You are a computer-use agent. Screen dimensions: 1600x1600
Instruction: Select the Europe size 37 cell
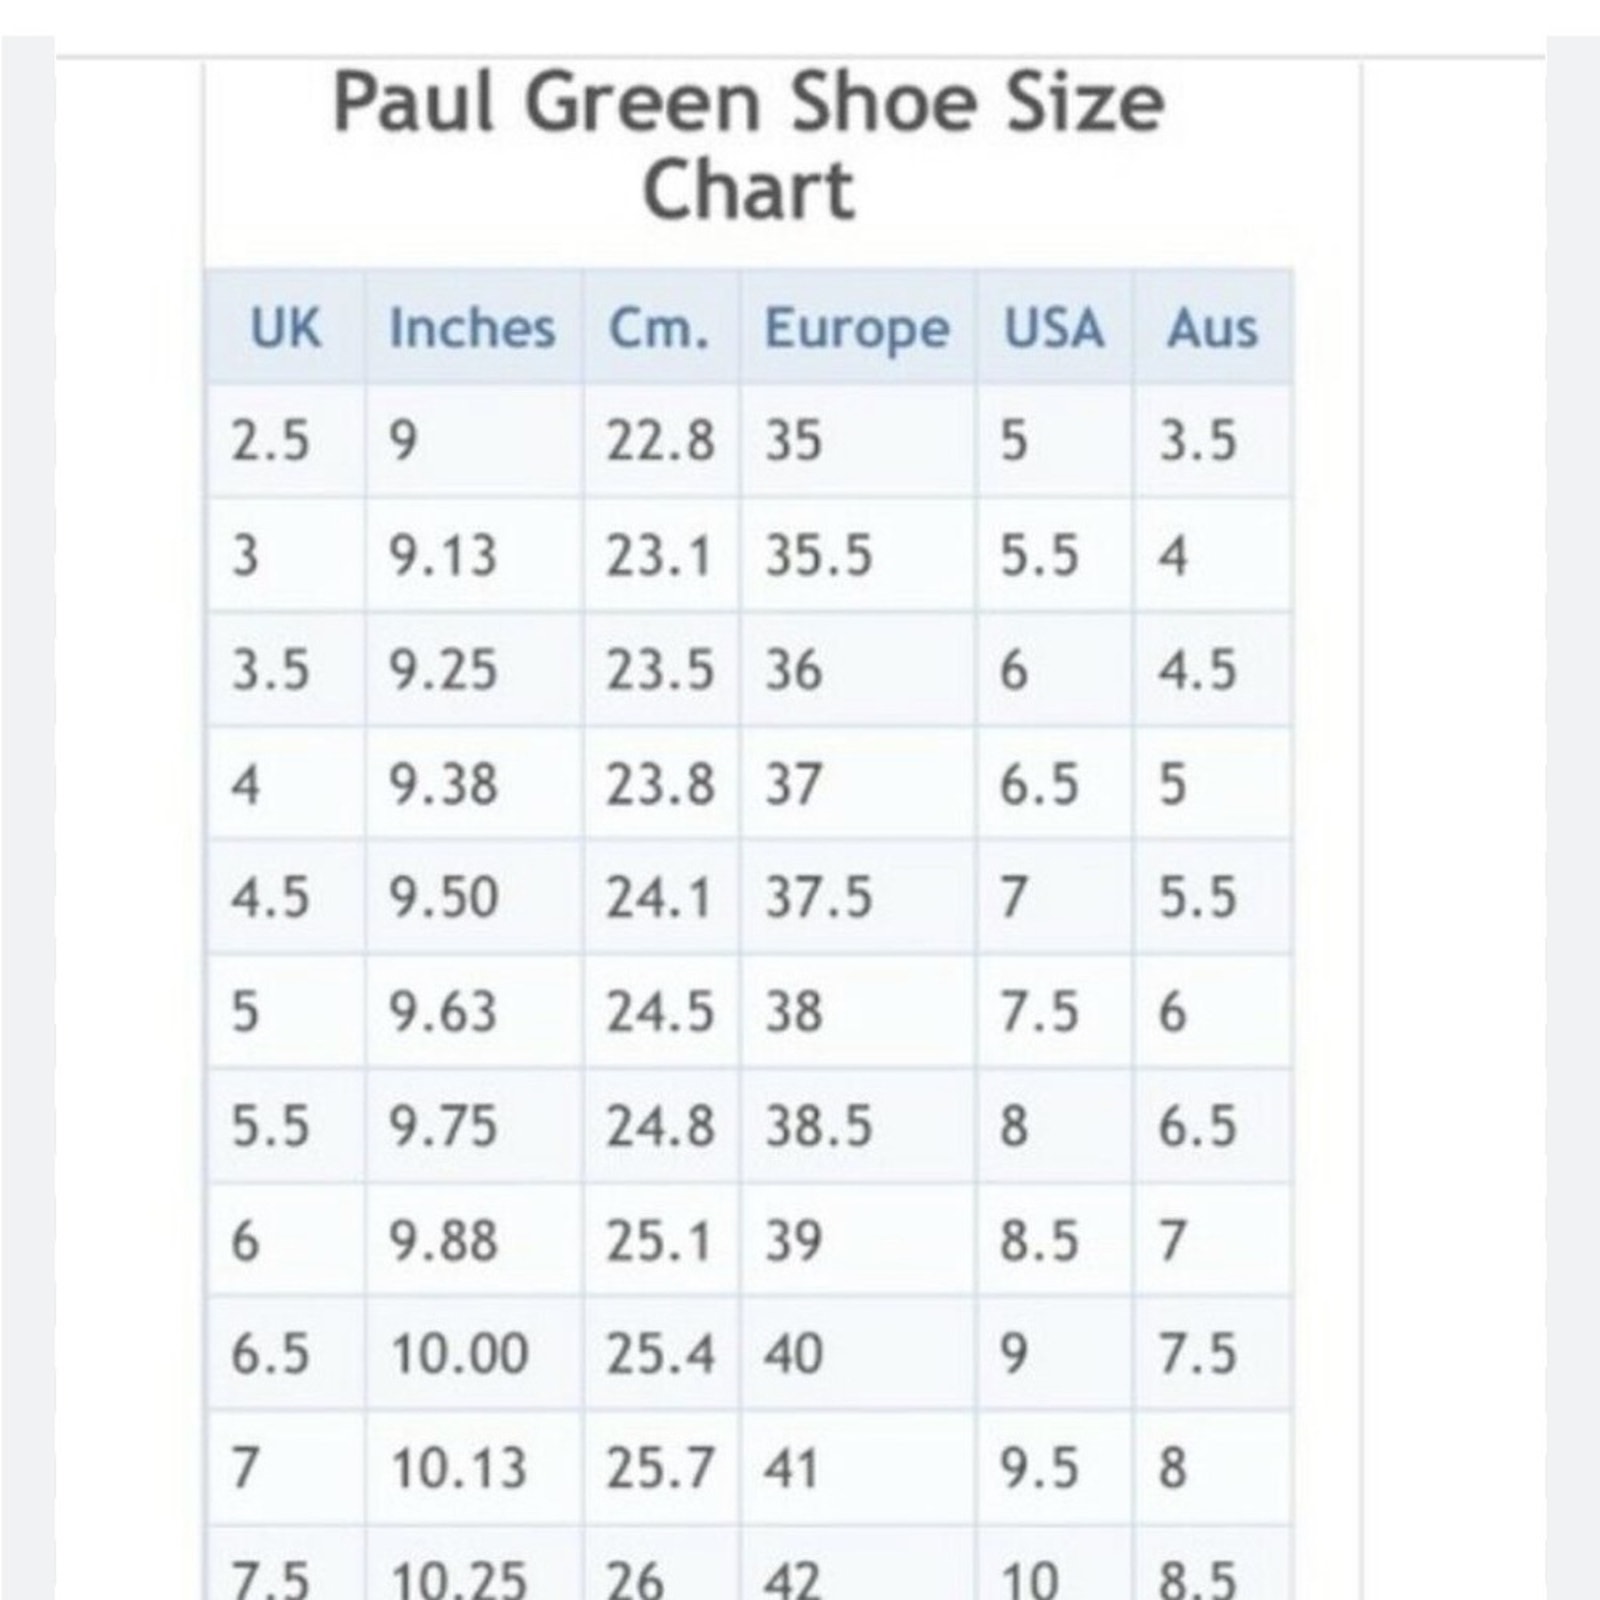(x=857, y=783)
